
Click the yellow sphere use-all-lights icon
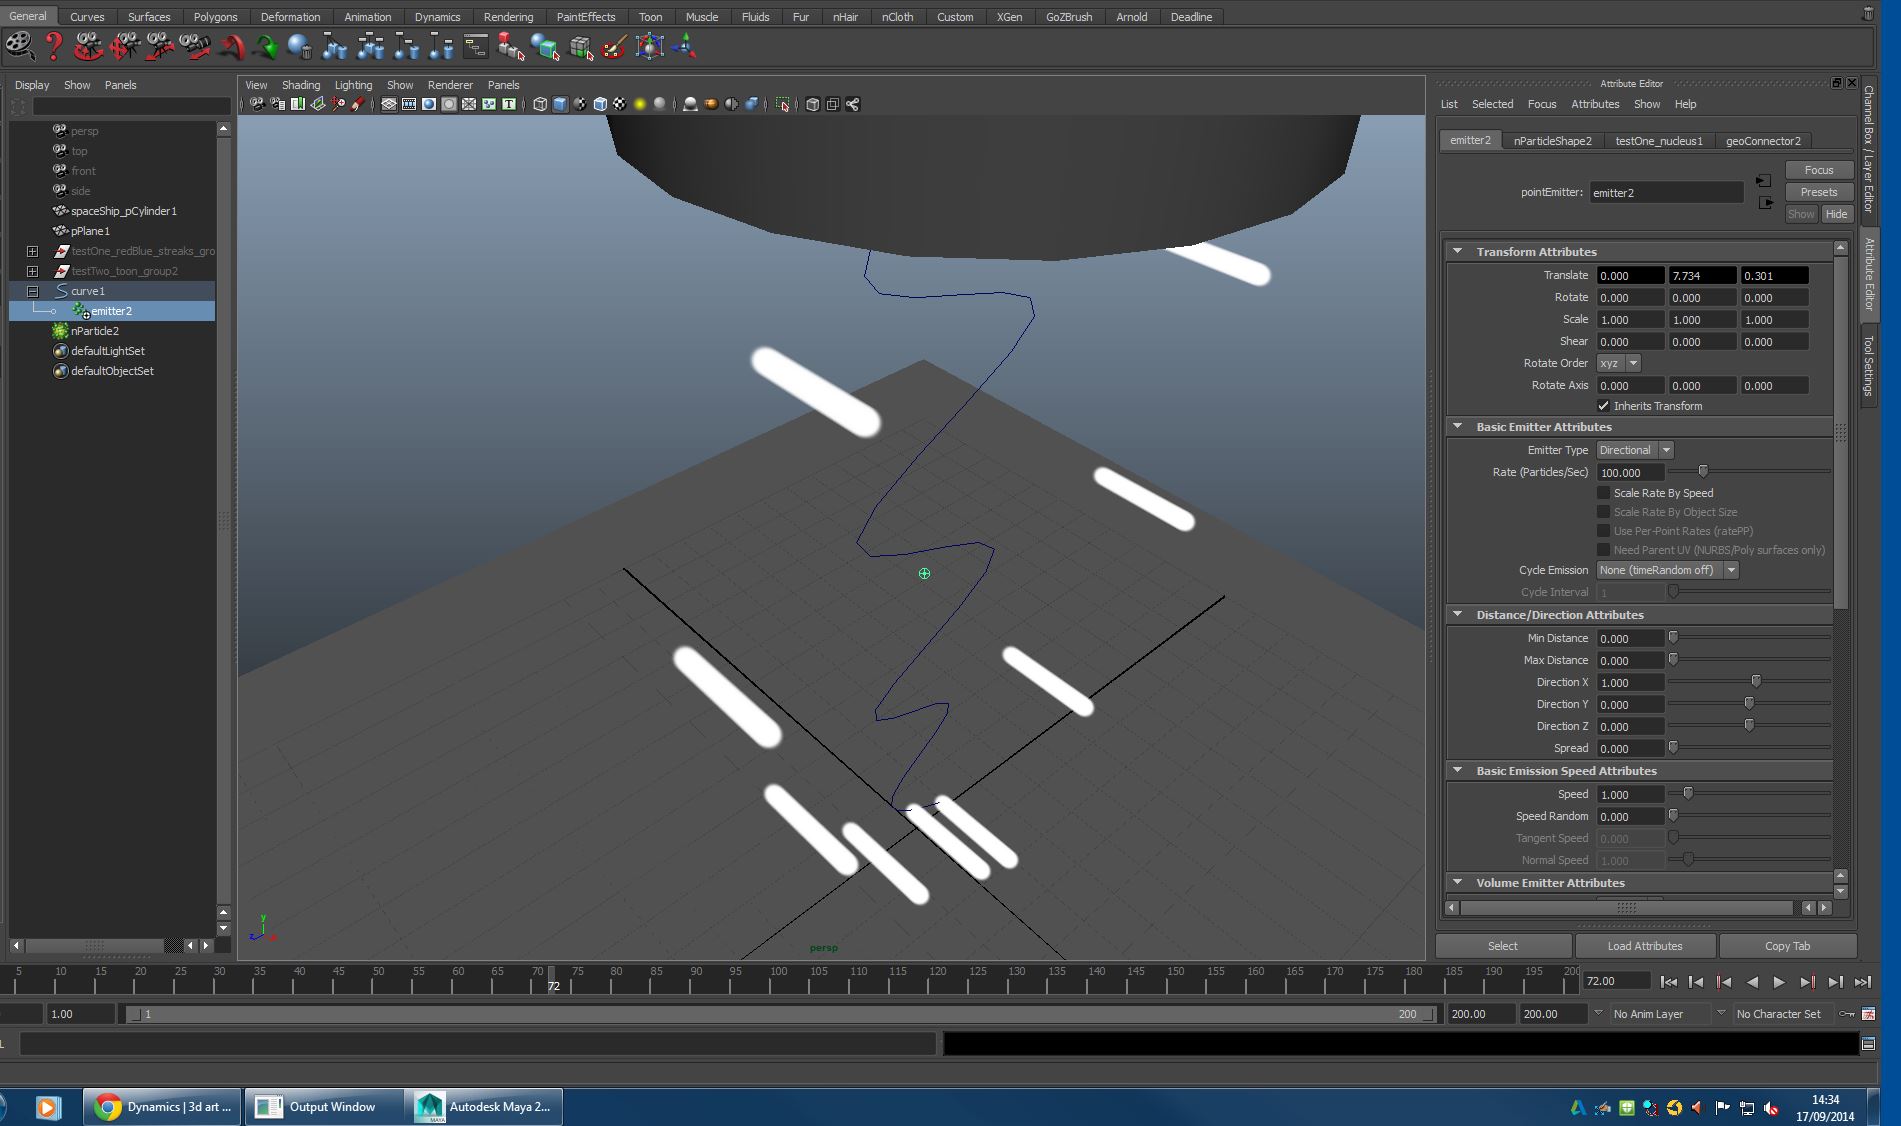click(640, 104)
